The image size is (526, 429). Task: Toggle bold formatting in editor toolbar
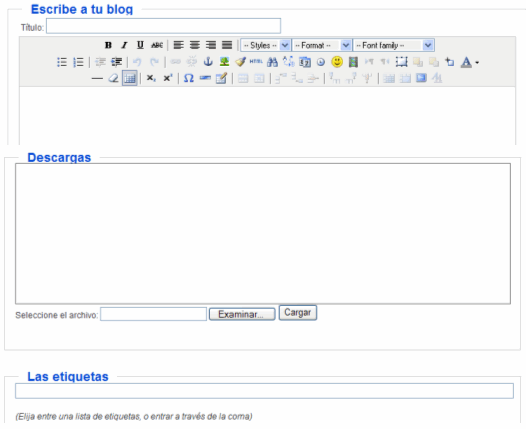click(x=108, y=45)
